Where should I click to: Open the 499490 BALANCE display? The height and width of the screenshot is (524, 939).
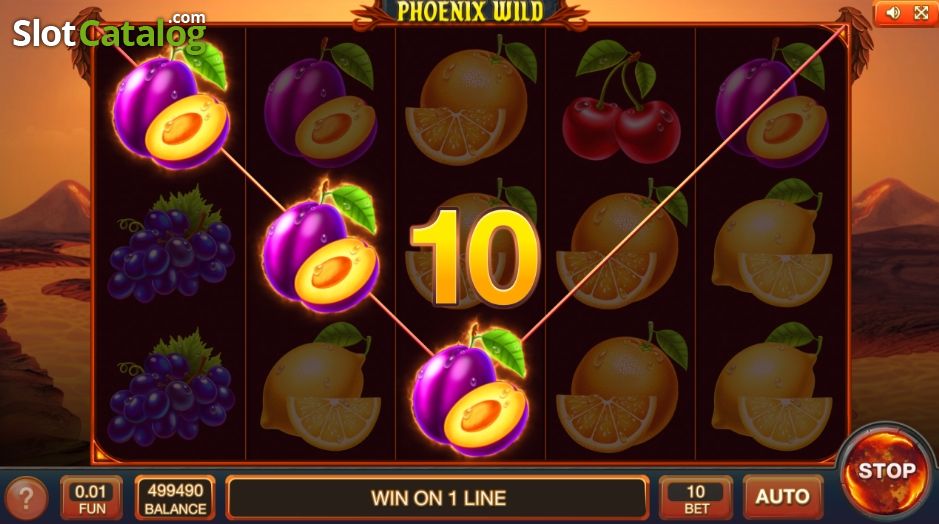pyautogui.click(x=175, y=498)
